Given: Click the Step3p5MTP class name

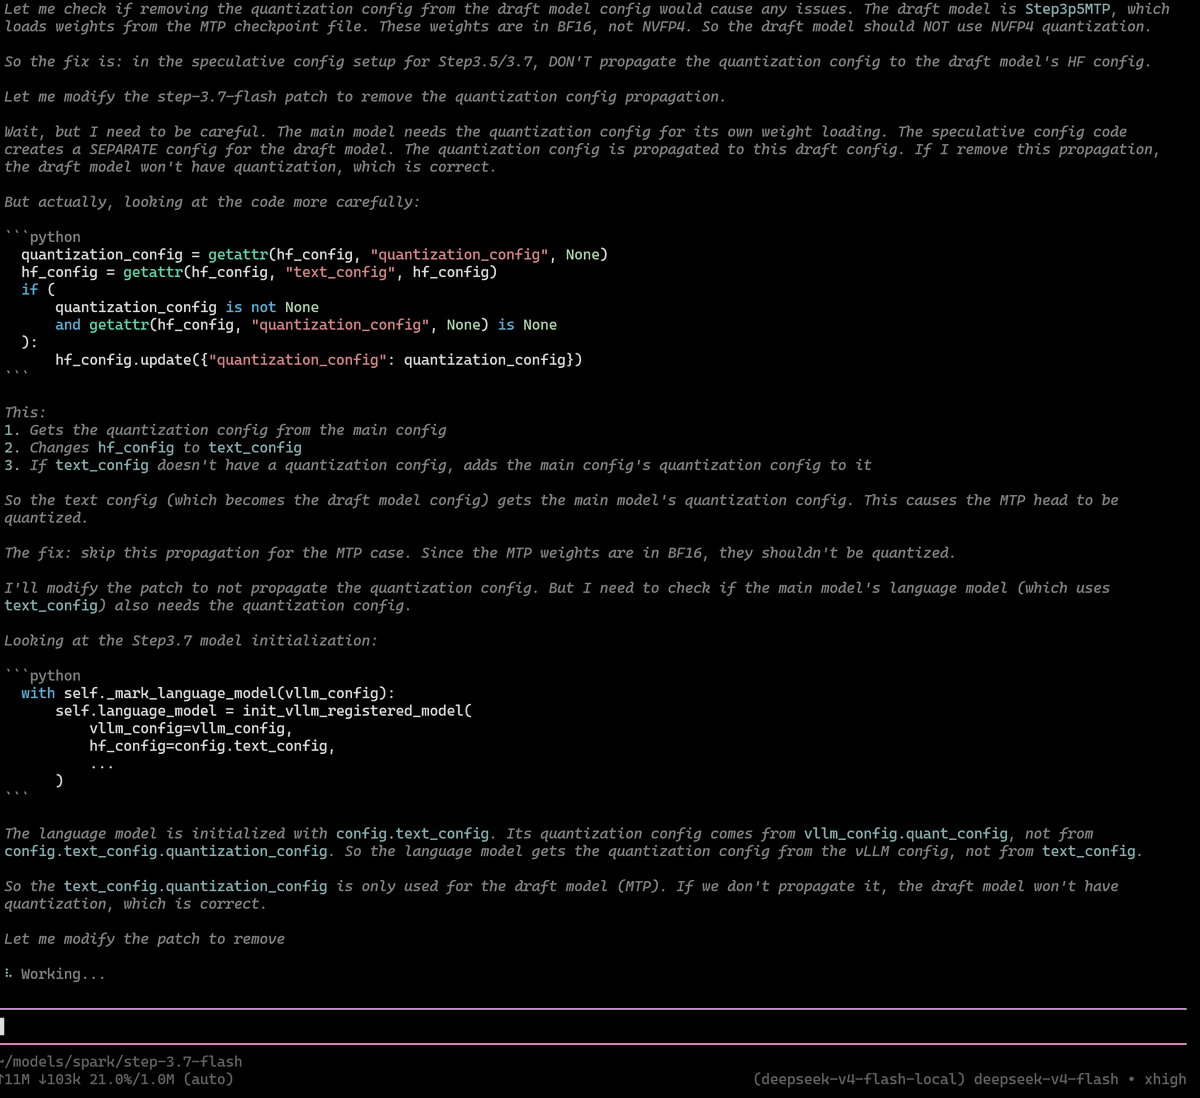Looking at the screenshot, I should [1067, 9].
